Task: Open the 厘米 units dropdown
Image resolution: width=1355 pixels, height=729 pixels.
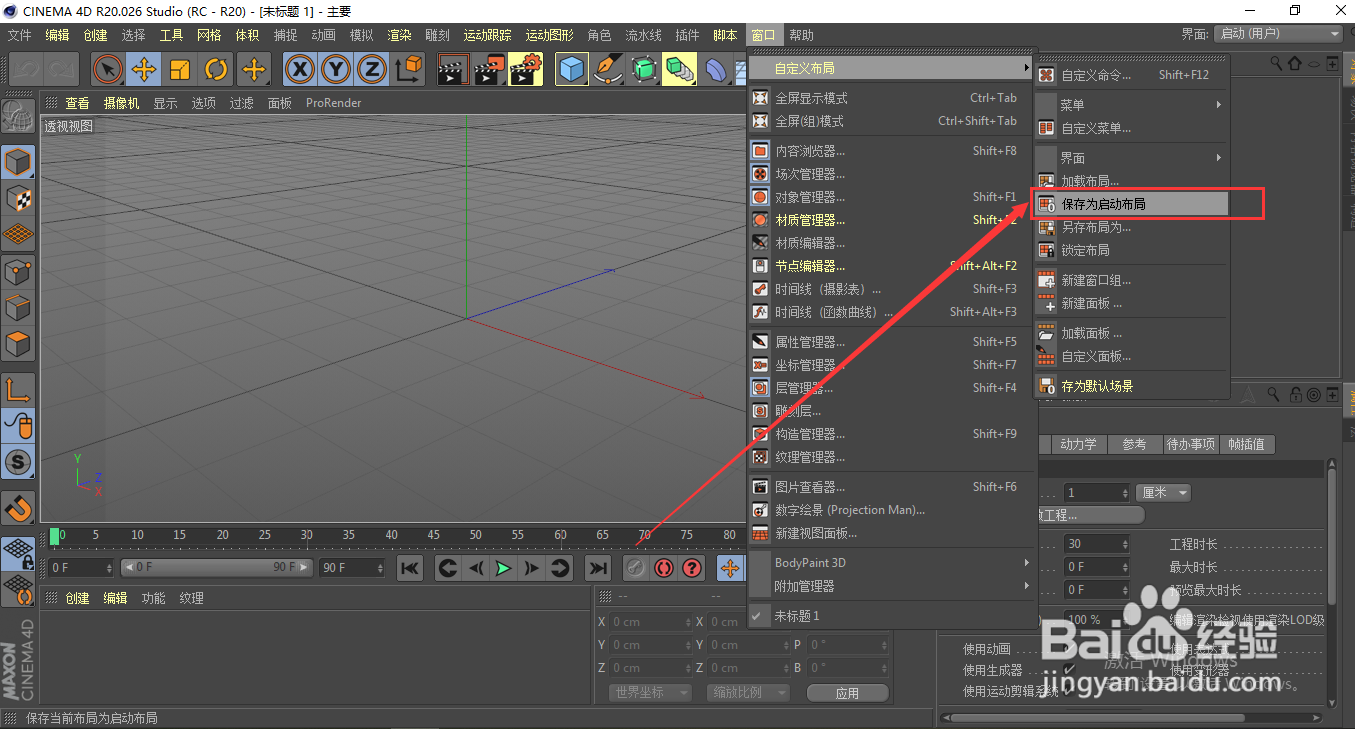Action: [1163, 493]
